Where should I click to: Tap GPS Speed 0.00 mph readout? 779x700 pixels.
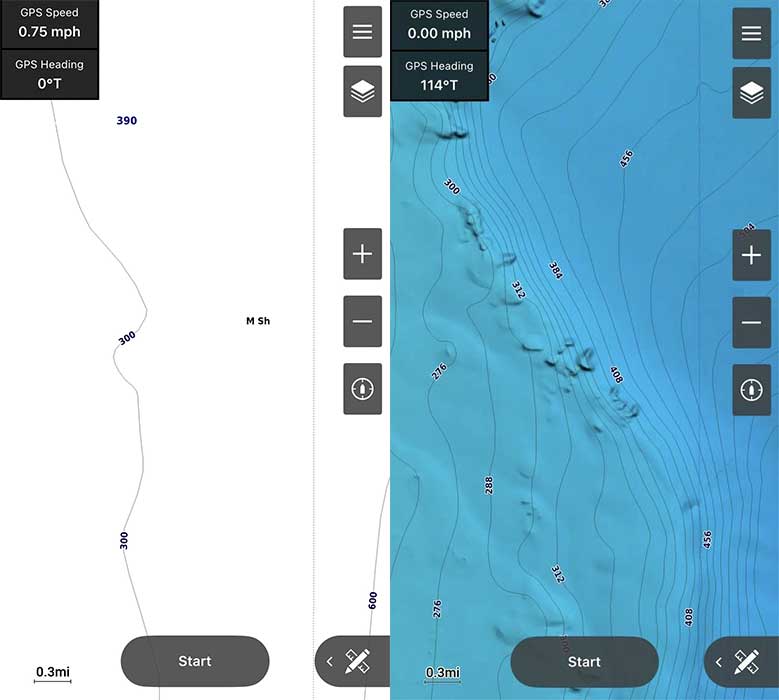click(439, 25)
